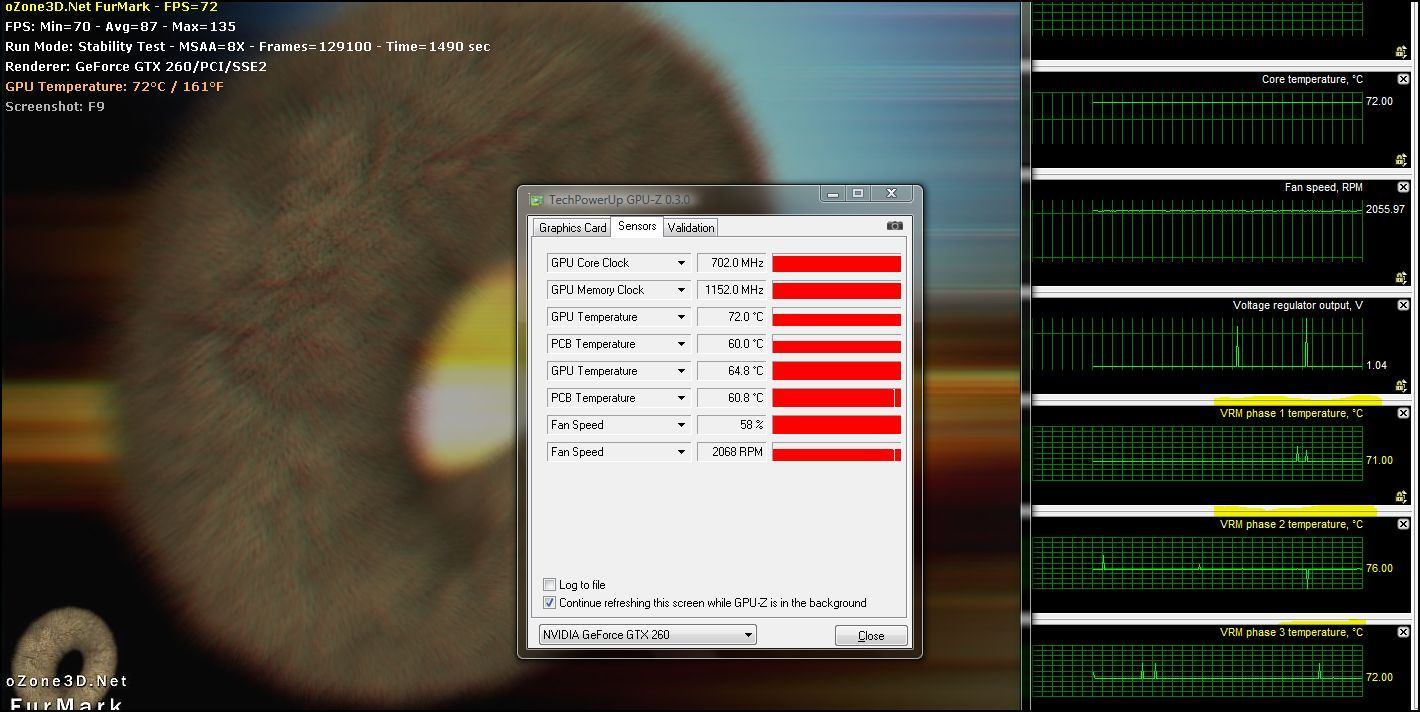Screen dimensions: 1420x712
Task: Expand GPU Temperature dropdown reading 72.0 °C
Action: [x=681, y=317]
